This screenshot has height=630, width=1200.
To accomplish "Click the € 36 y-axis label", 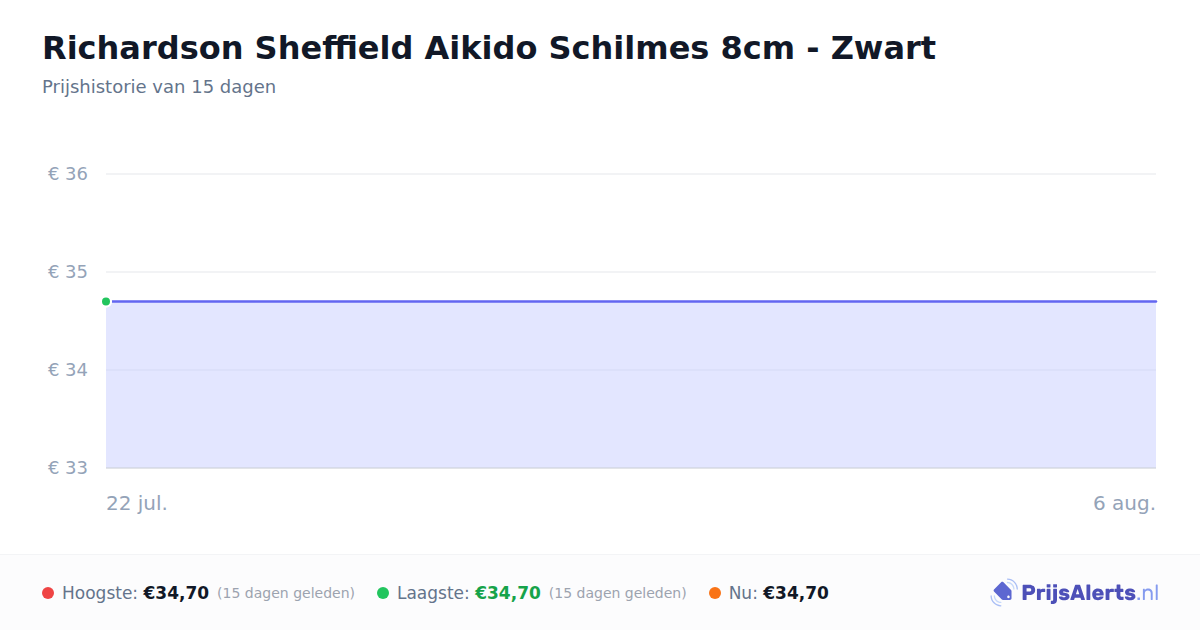I will 68,174.
